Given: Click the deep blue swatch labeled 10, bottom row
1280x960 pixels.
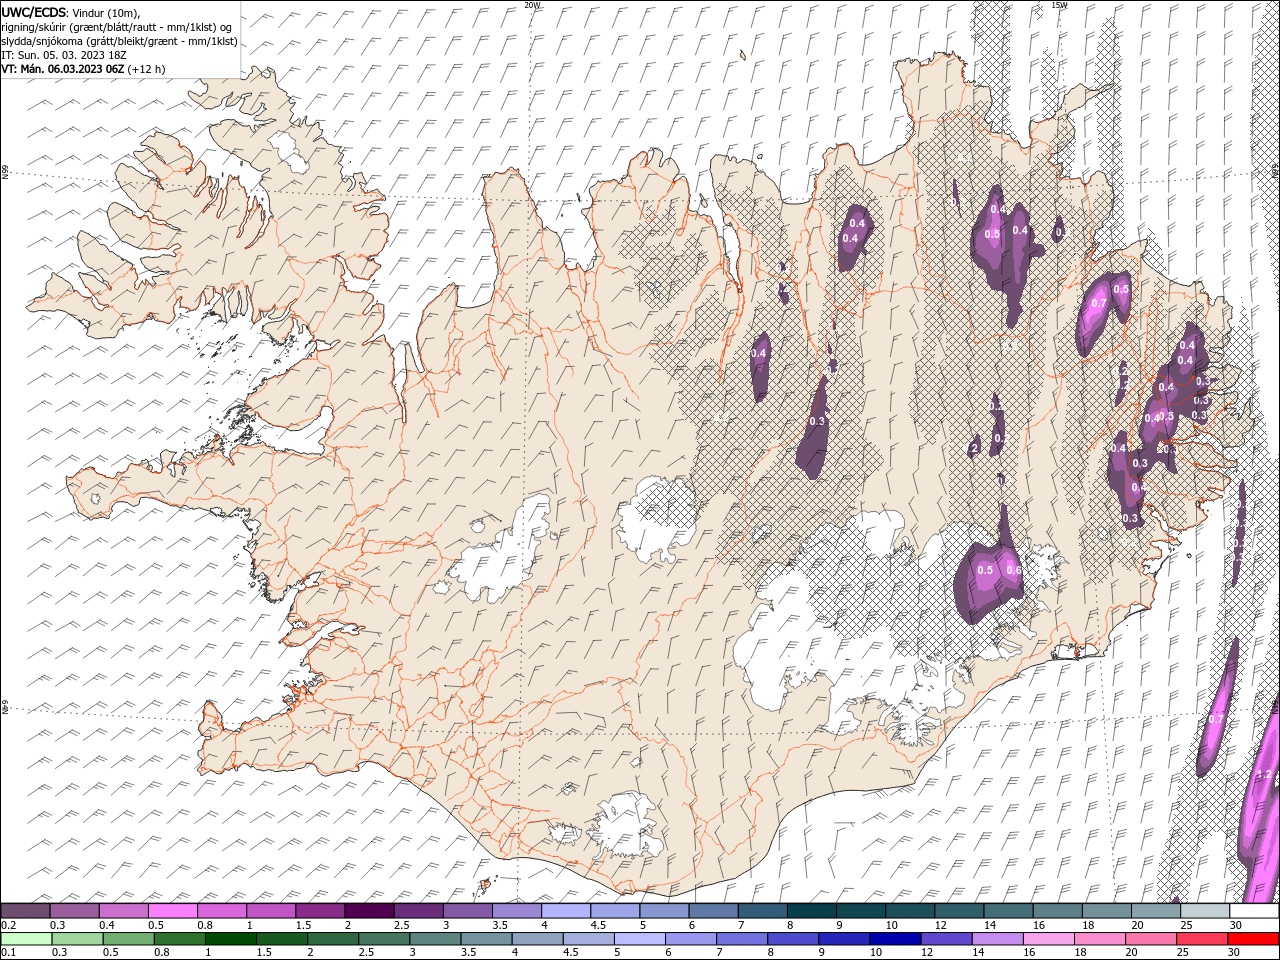Looking at the screenshot, I should point(894,939).
